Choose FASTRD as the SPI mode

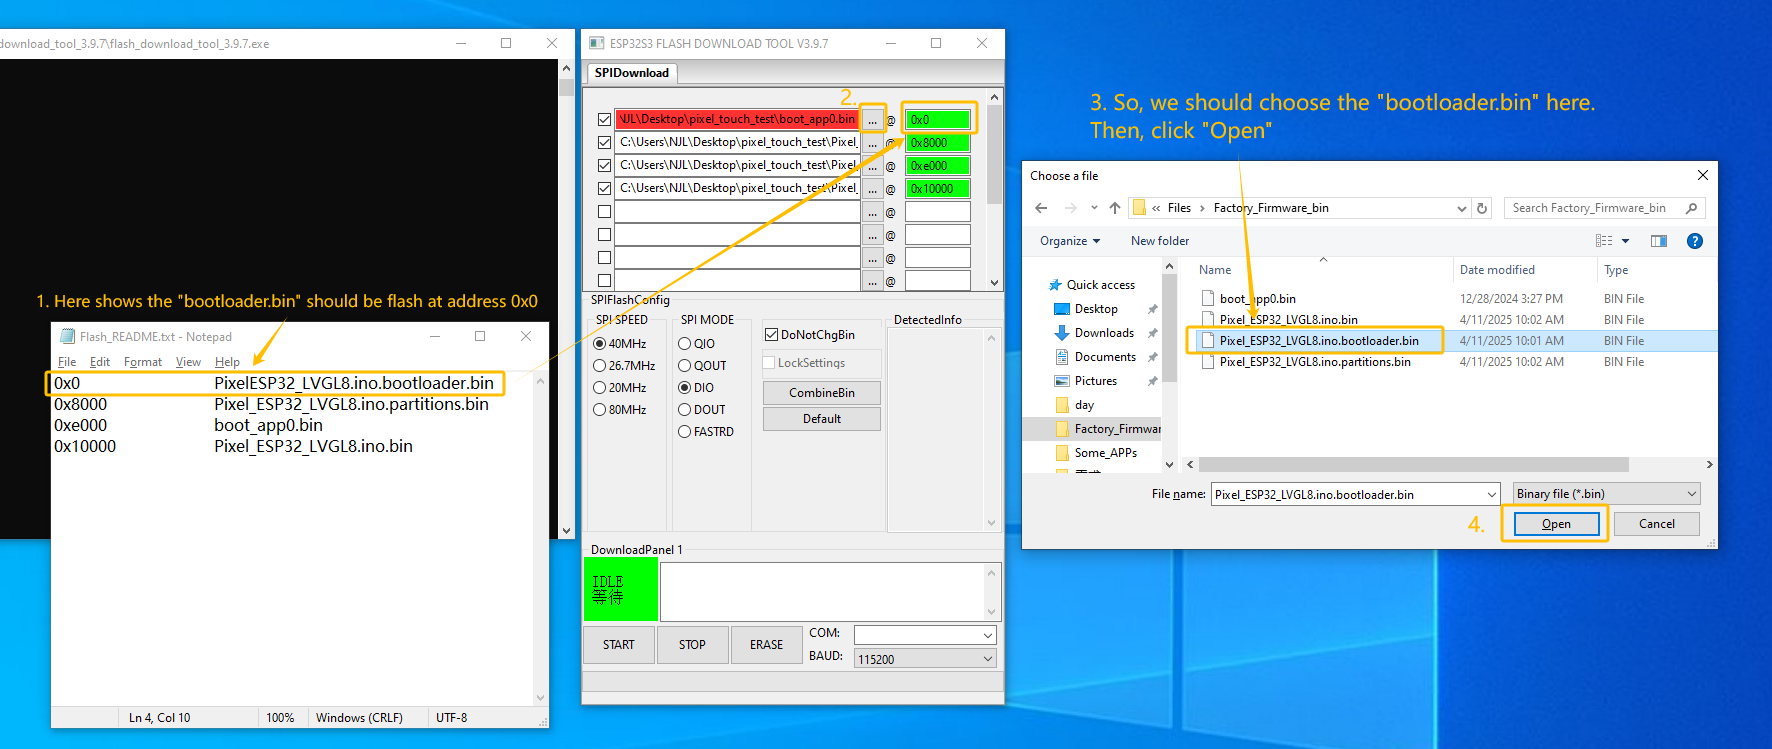click(685, 432)
